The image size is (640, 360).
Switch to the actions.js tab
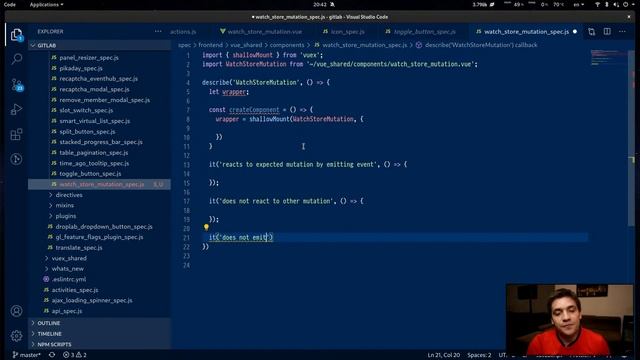[x=183, y=31]
